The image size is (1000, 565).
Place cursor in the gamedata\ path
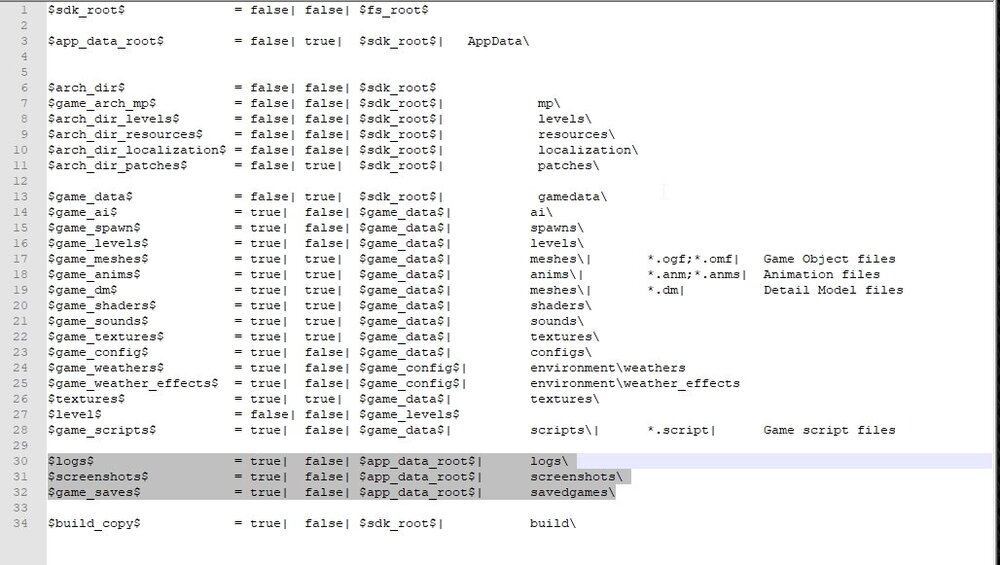click(x=571, y=197)
